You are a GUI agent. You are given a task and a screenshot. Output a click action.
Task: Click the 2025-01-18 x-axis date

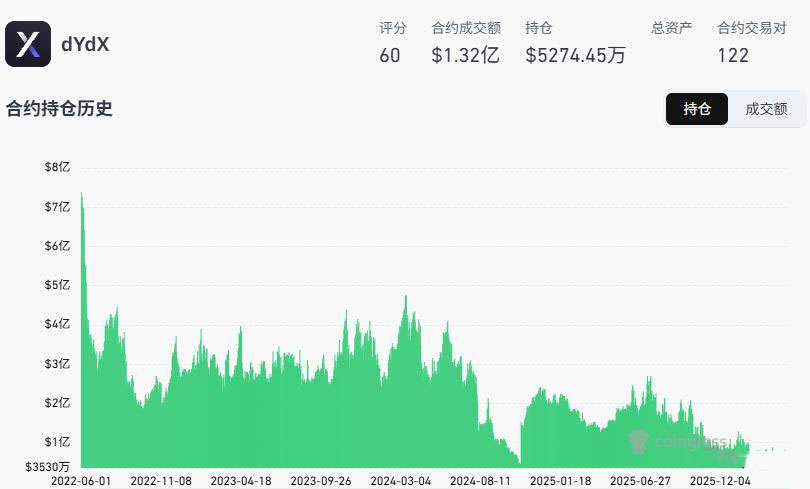(560, 481)
